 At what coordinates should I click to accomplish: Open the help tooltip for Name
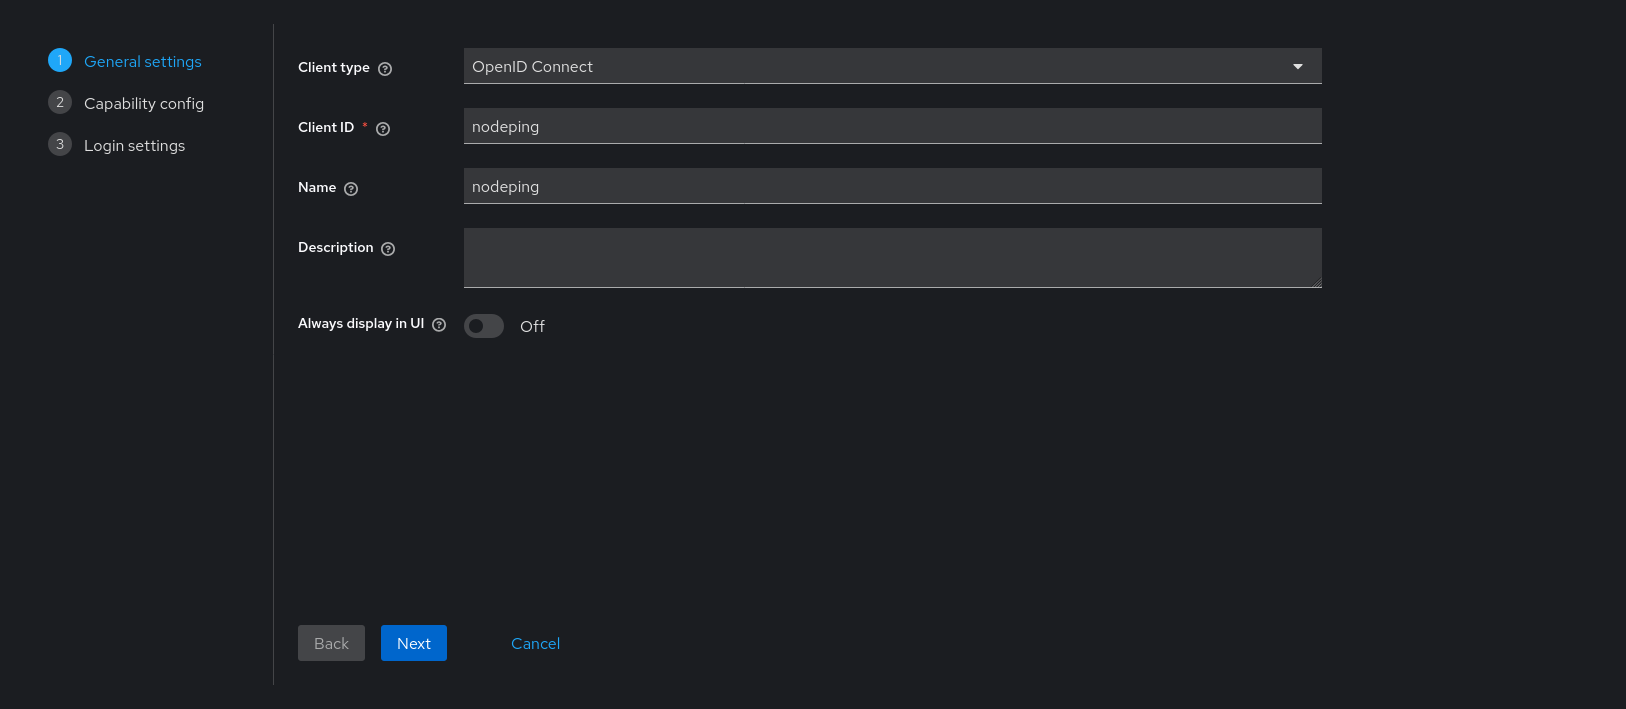351,189
